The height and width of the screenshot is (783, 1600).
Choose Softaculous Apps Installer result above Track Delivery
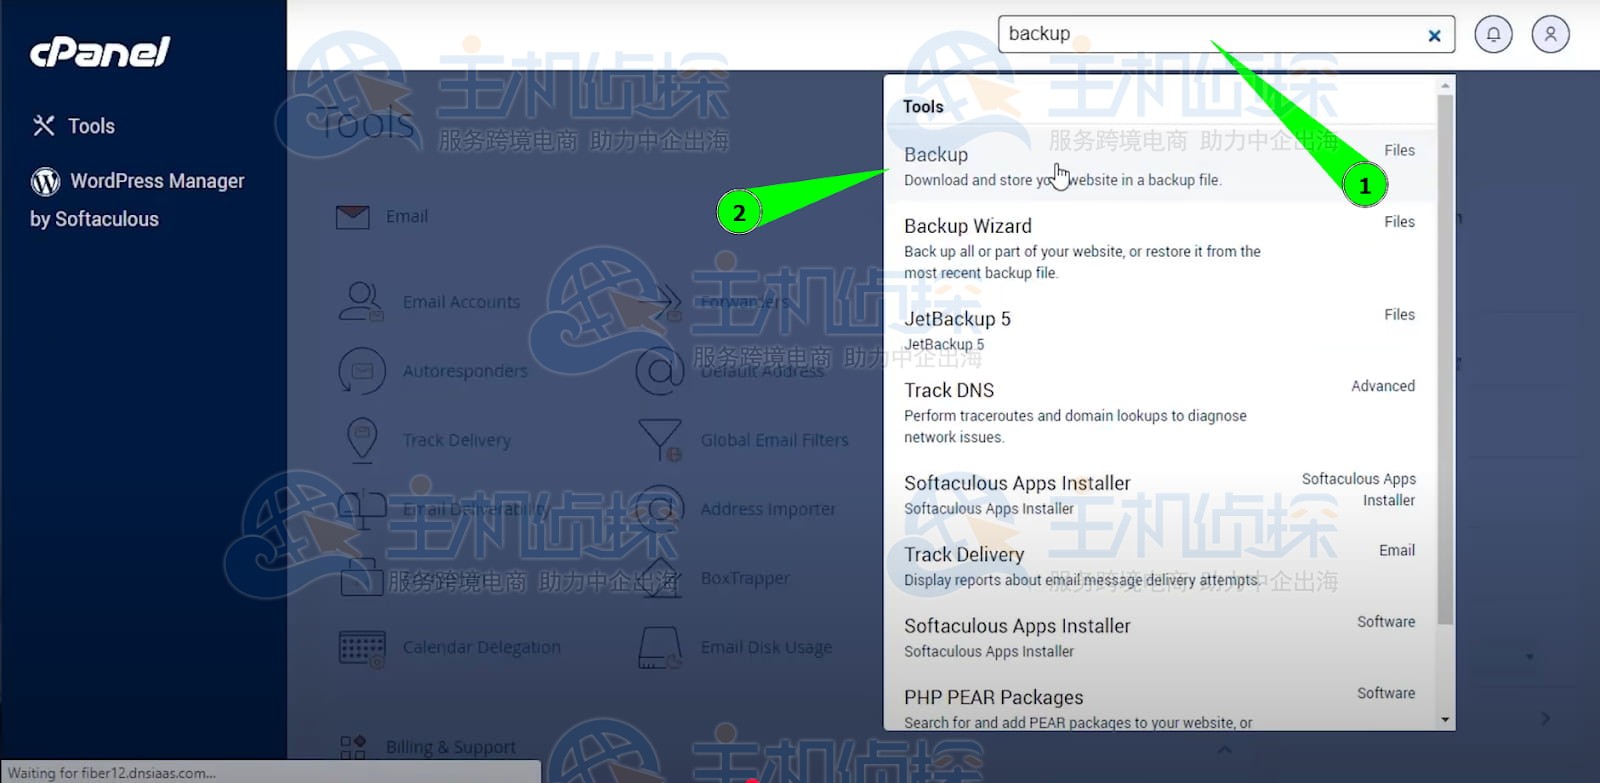(1160, 494)
